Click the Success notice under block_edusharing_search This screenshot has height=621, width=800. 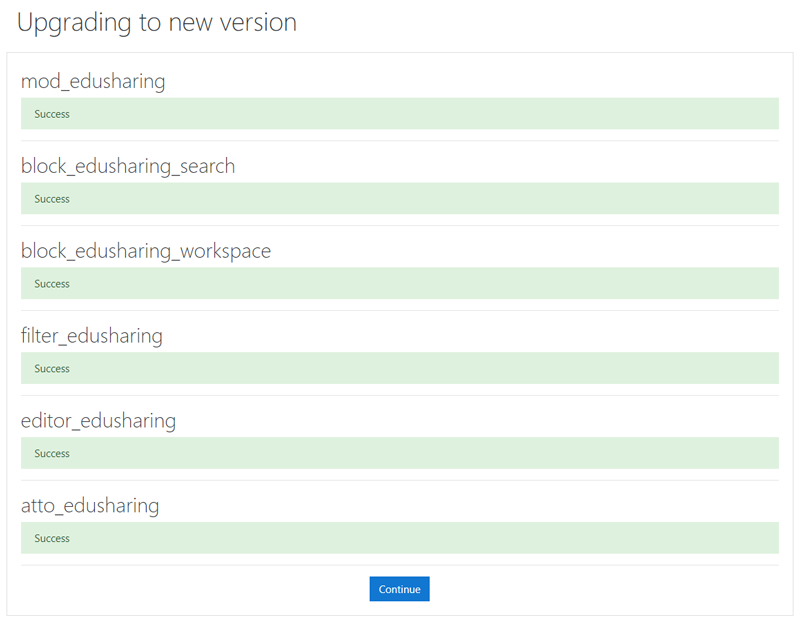pyautogui.click(x=399, y=199)
